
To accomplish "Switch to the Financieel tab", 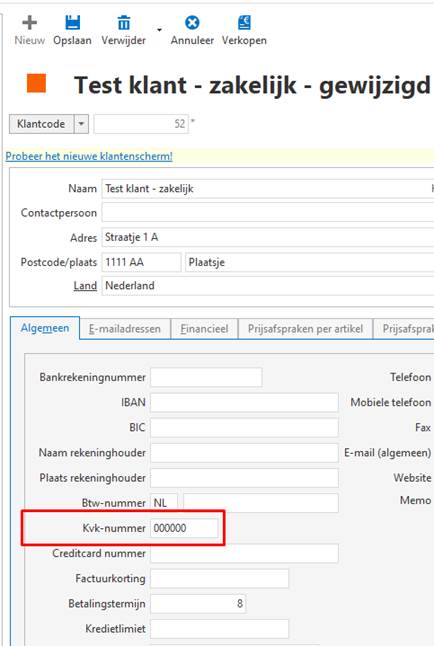I will coord(204,329).
